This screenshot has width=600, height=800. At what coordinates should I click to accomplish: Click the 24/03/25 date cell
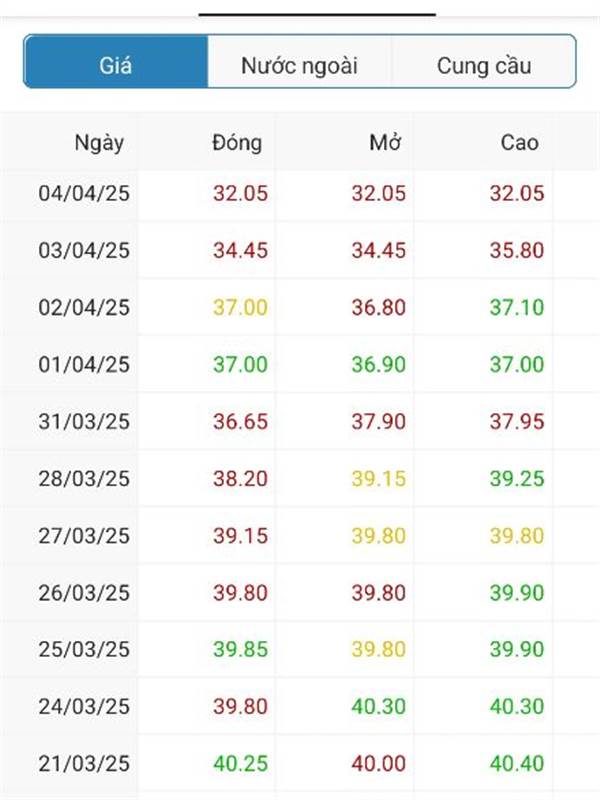click(x=84, y=707)
